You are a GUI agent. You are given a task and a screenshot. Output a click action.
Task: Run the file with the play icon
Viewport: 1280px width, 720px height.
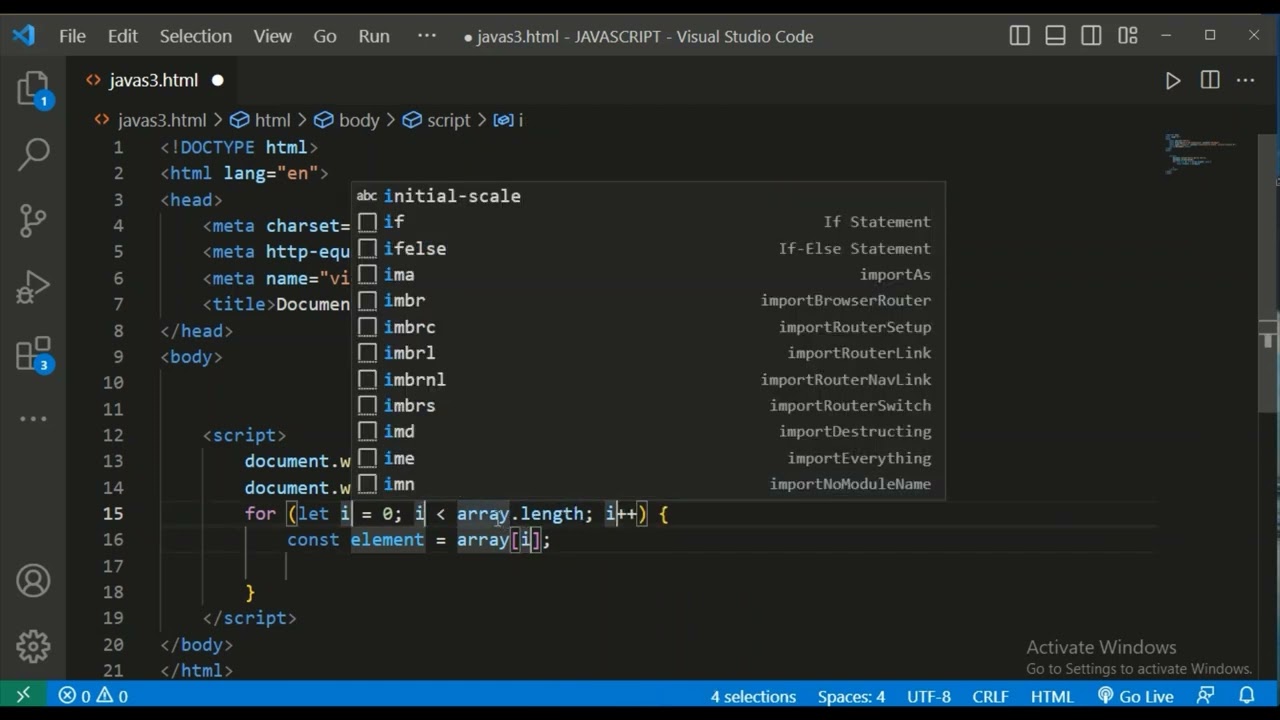pos(1173,80)
